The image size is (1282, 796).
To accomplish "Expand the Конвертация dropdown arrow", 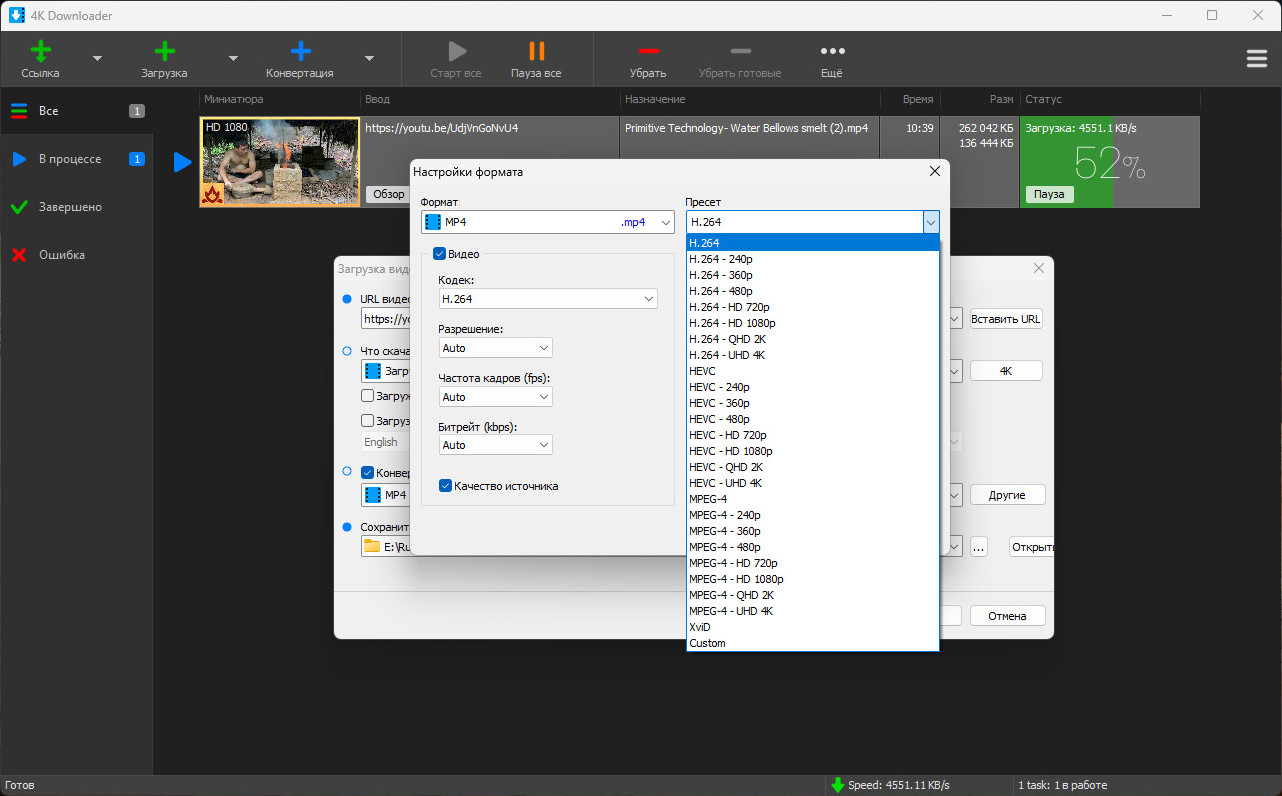I will click(x=369, y=58).
